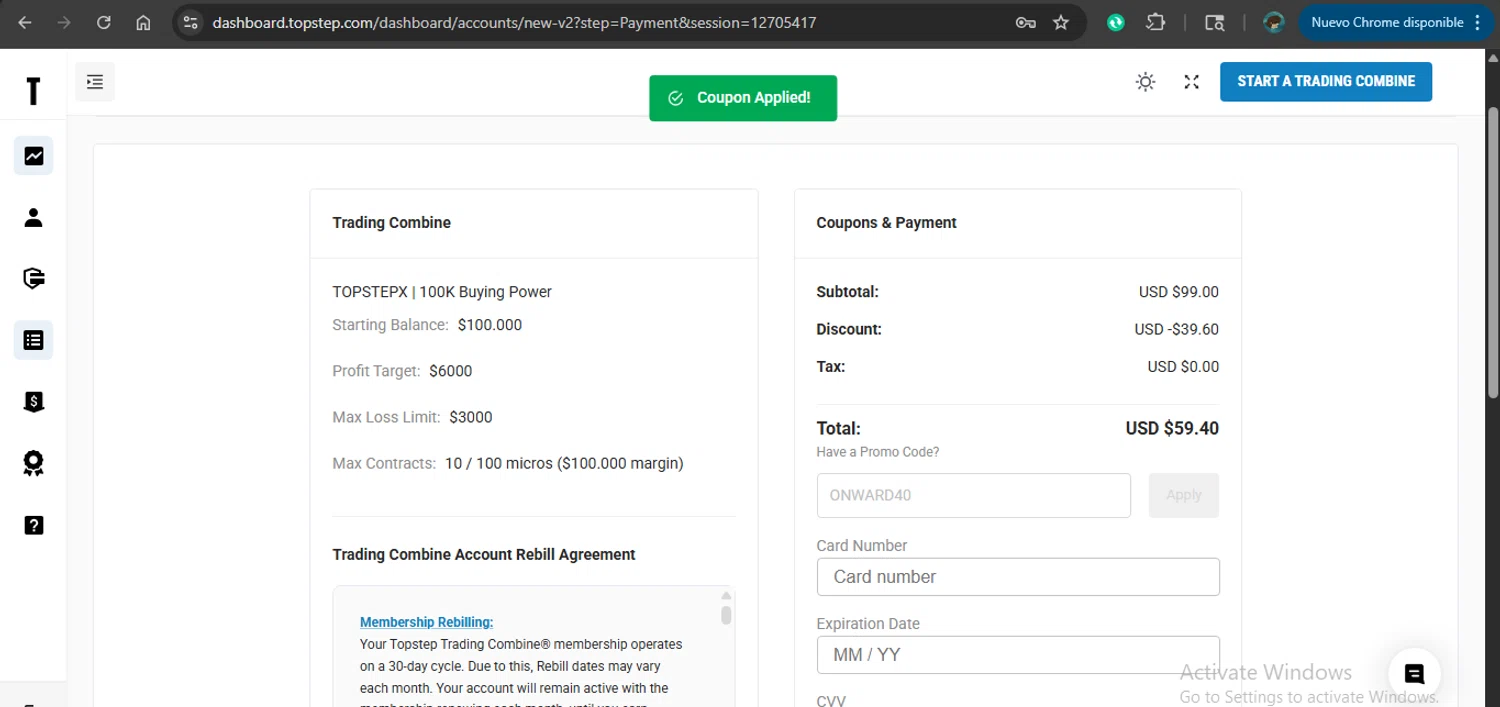Open the live chat bubble
The height and width of the screenshot is (707, 1500).
tap(1414, 674)
